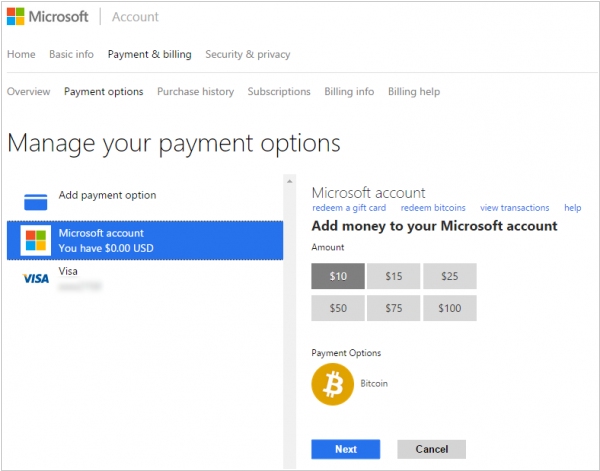Click the orange Bitcoin payment icon

tap(332, 384)
